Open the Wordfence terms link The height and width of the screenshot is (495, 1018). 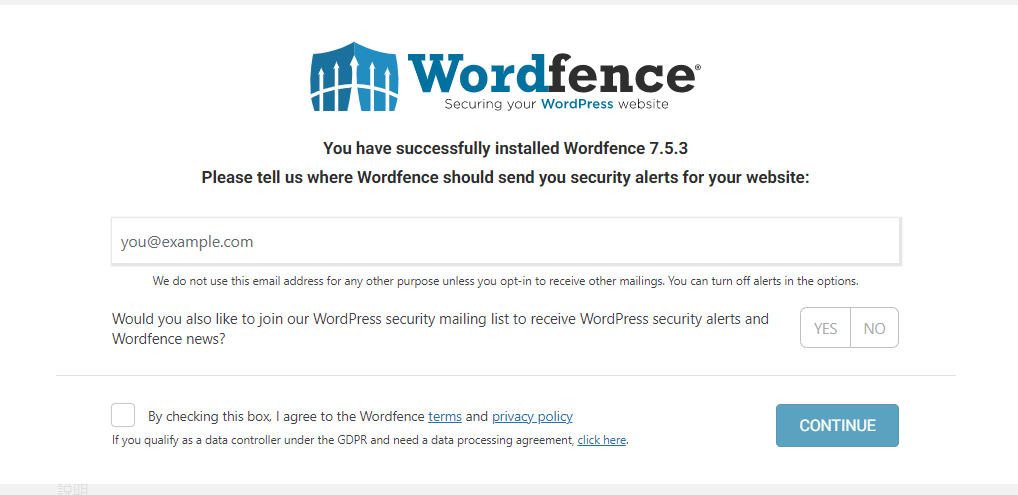point(445,416)
